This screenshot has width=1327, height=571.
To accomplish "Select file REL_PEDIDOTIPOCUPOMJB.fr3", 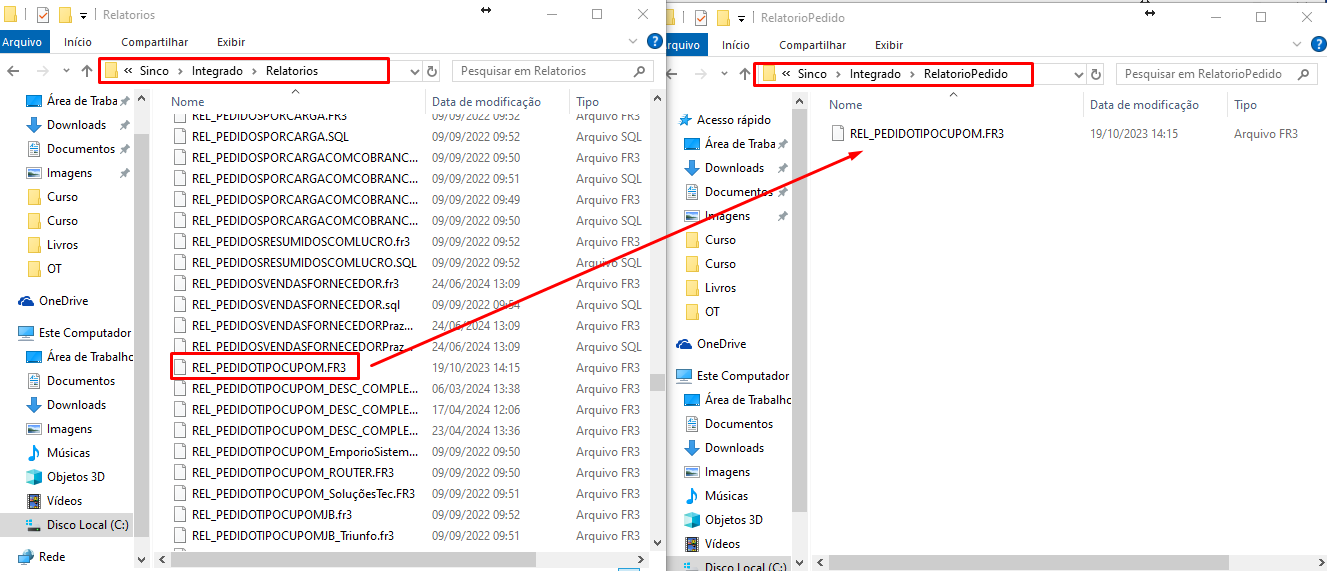I will pos(271,514).
